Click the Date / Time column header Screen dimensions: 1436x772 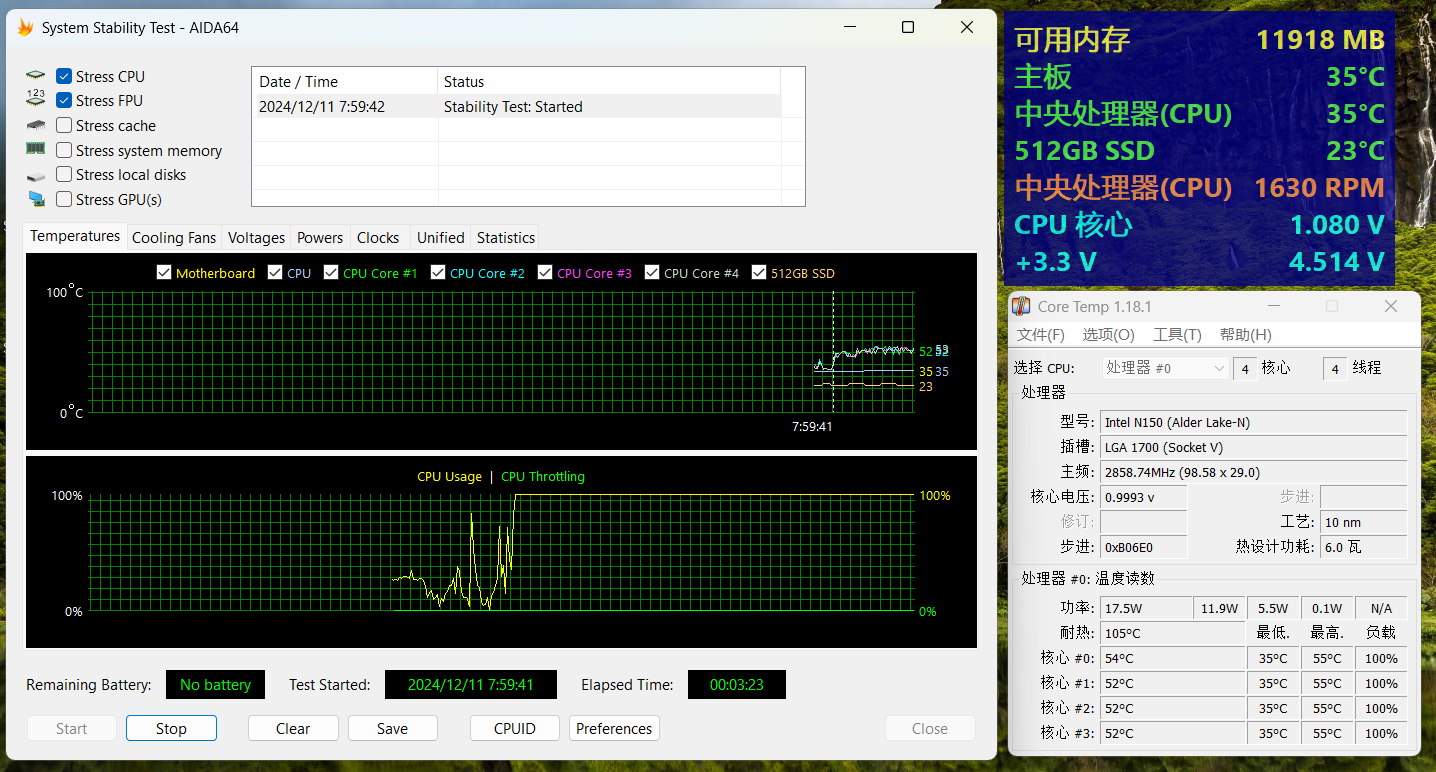tap(345, 82)
